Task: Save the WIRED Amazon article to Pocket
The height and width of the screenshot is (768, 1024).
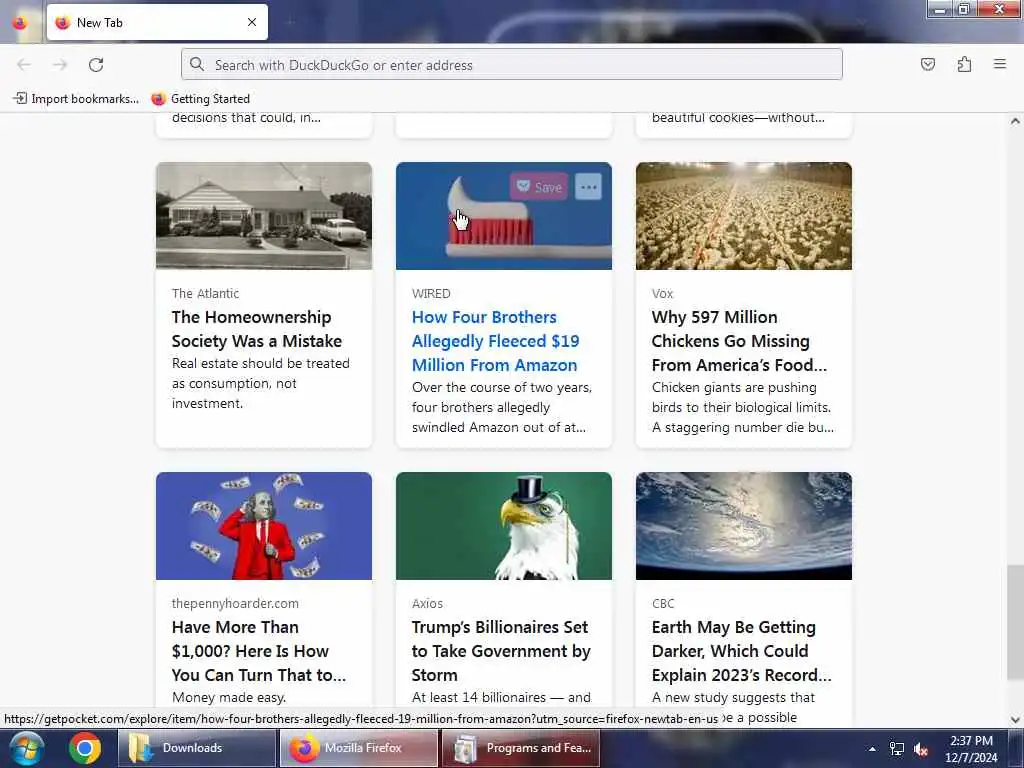Action: pyautogui.click(x=539, y=187)
